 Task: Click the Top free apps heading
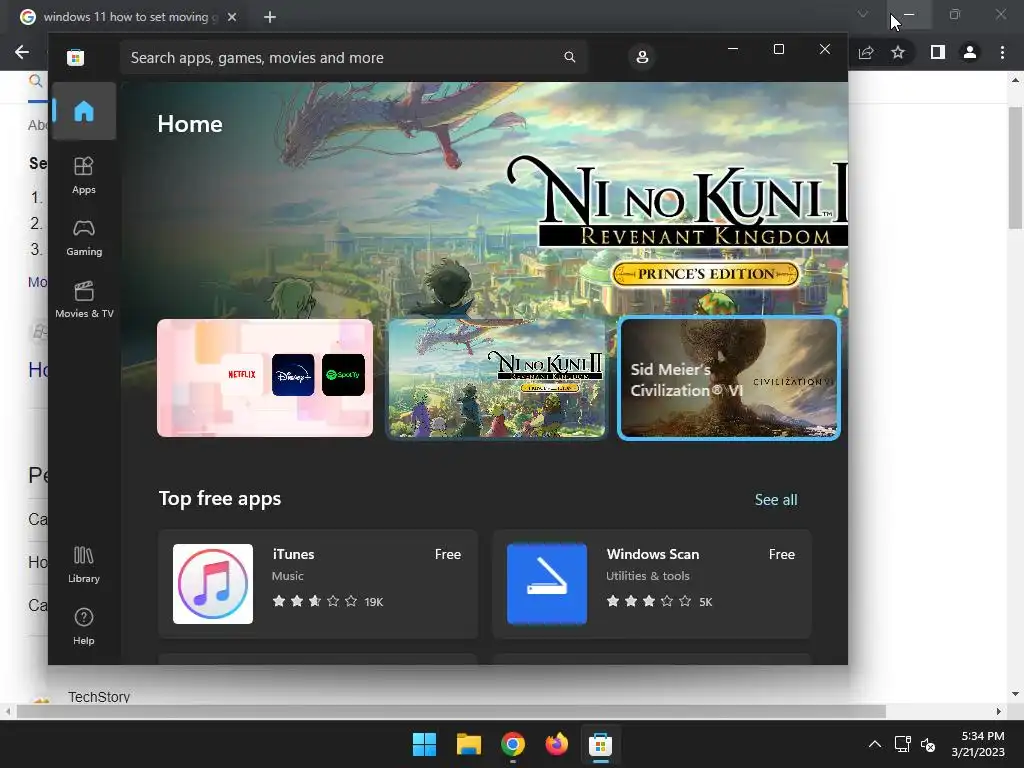(x=220, y=498)
